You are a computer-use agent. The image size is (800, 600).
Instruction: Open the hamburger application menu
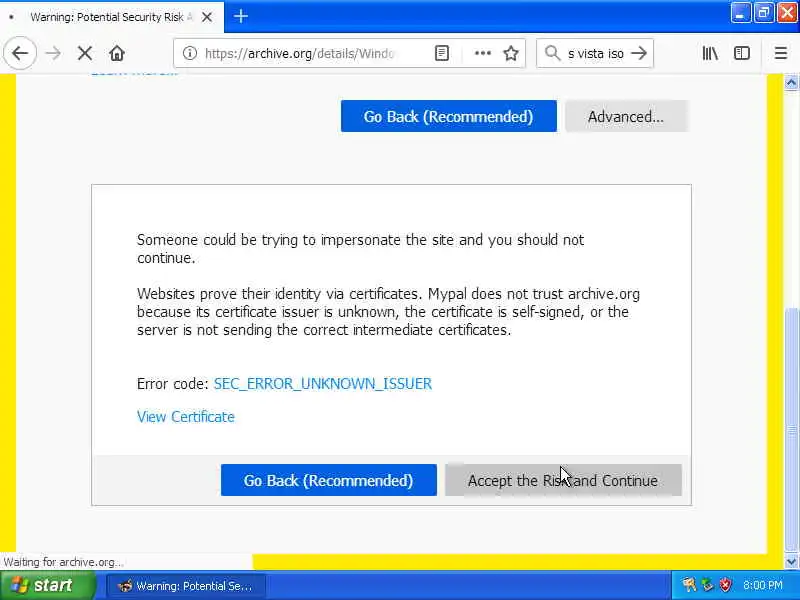point(781,53)
